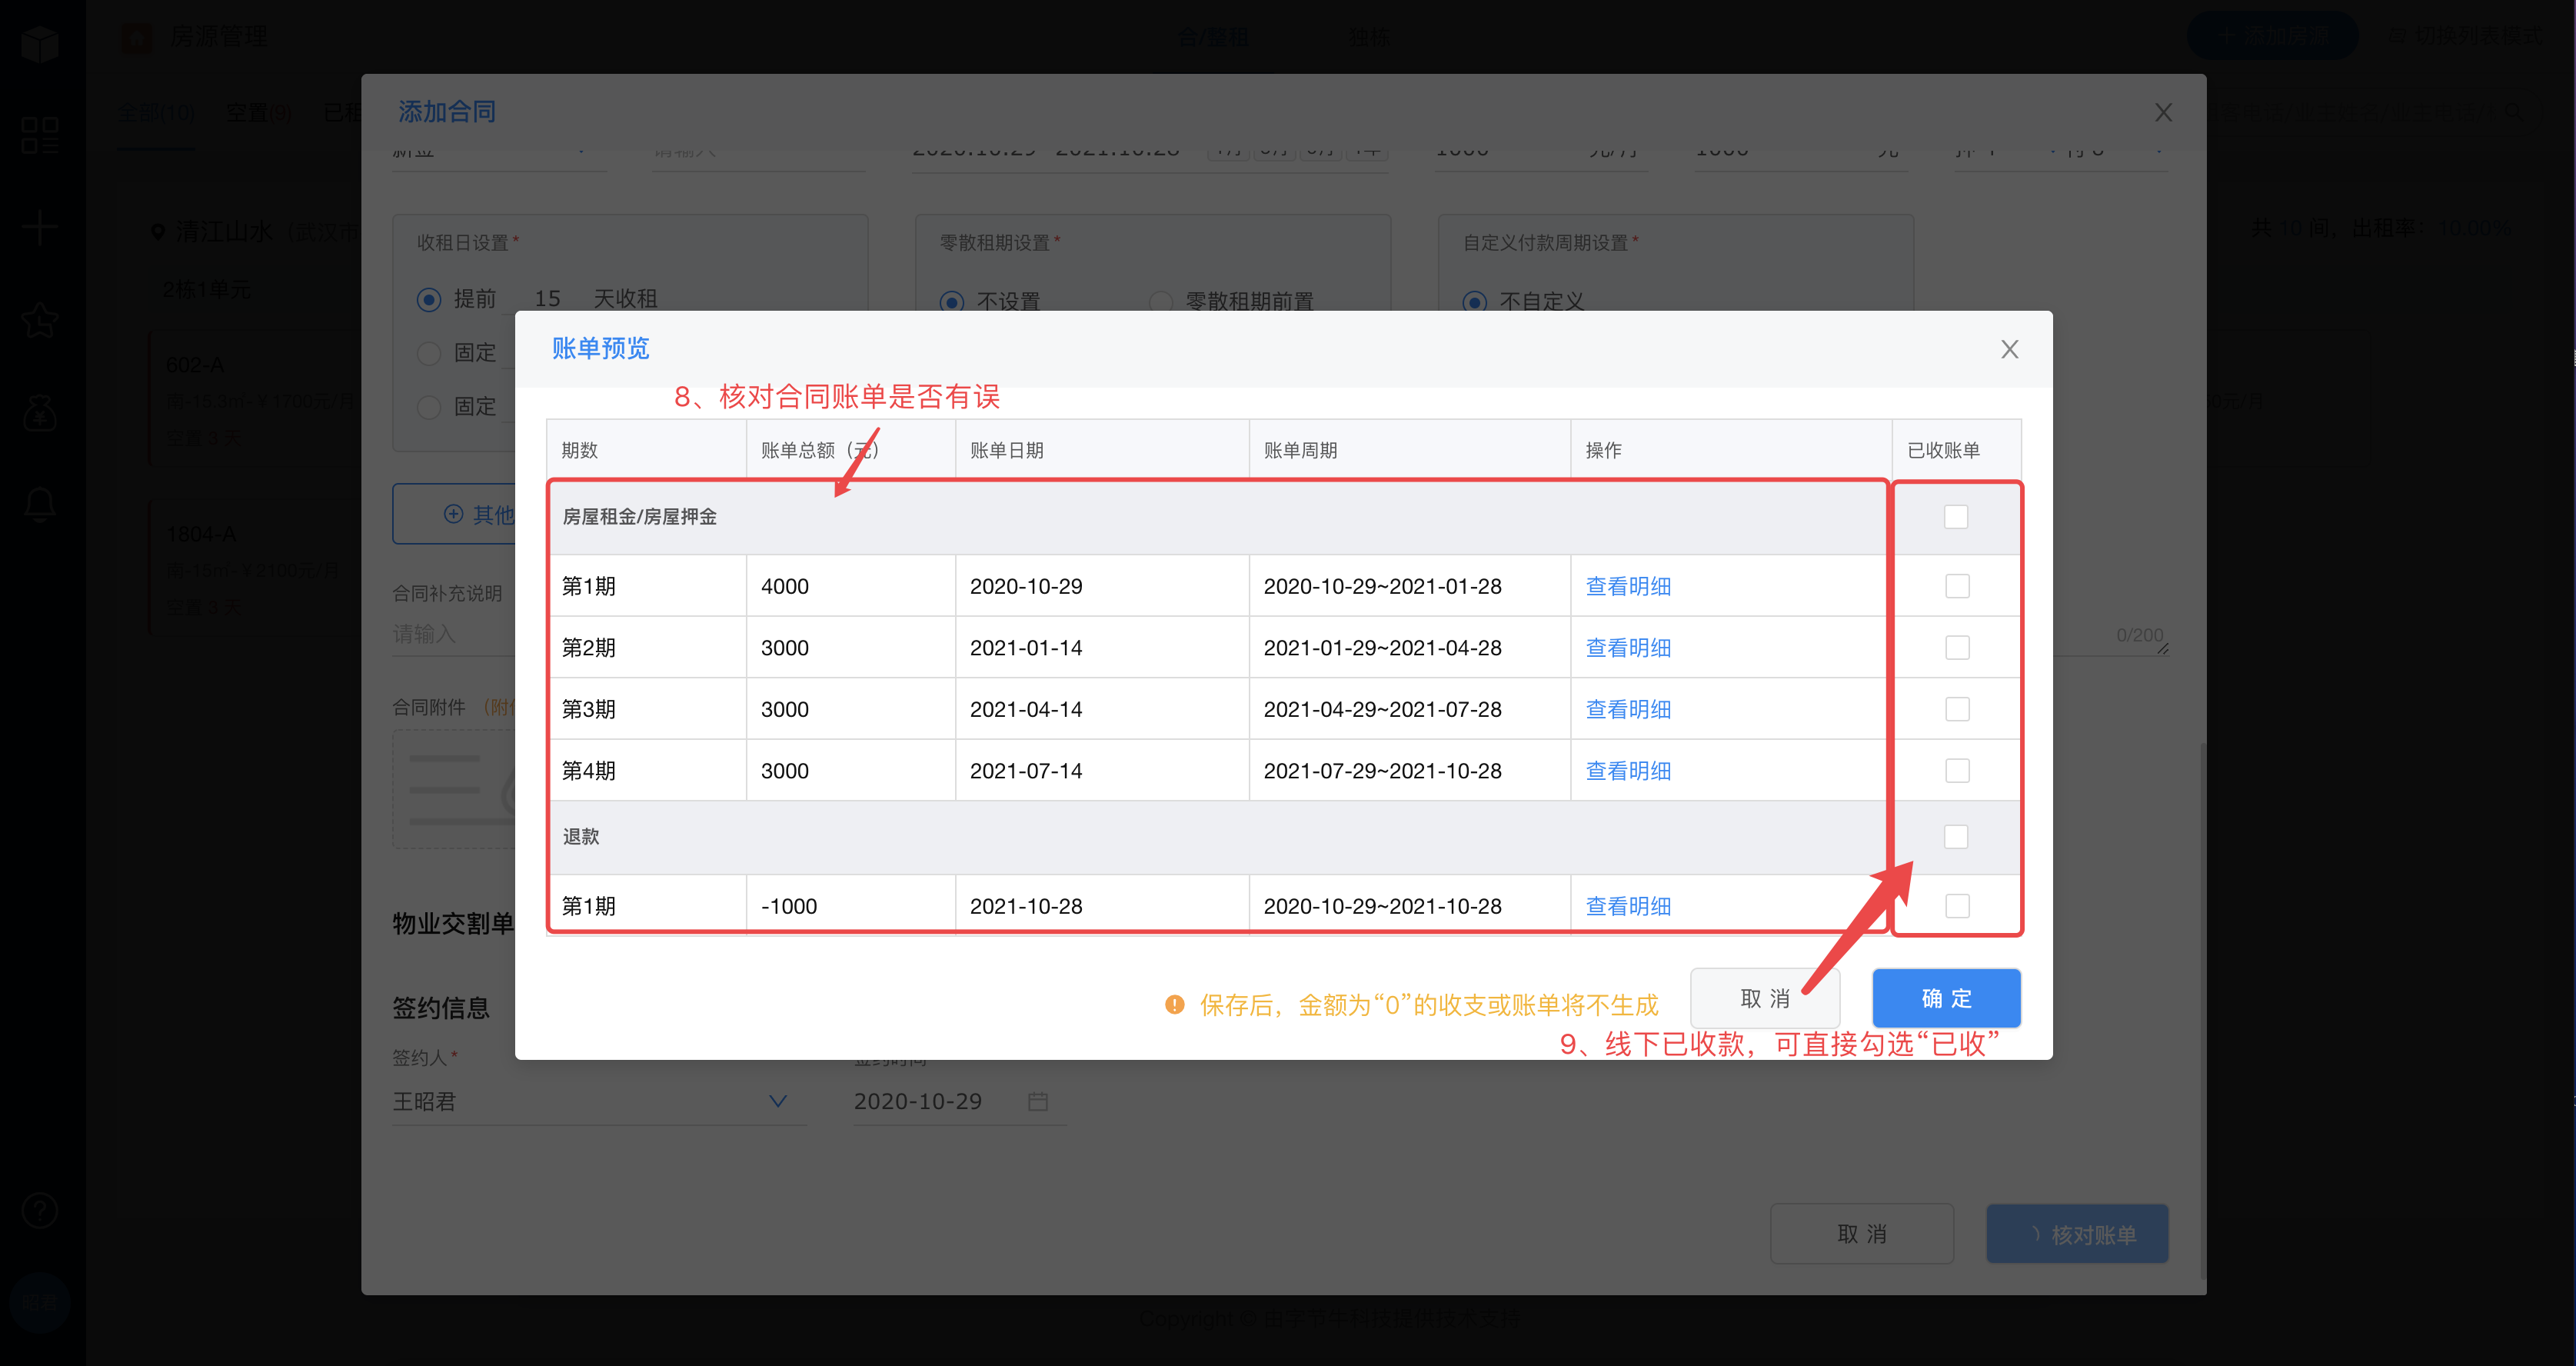Image resolution: width=2576 pixels, height=1366 pixels.
Task: Mark 第2期 bill as received
Action: coord(1957,648)
